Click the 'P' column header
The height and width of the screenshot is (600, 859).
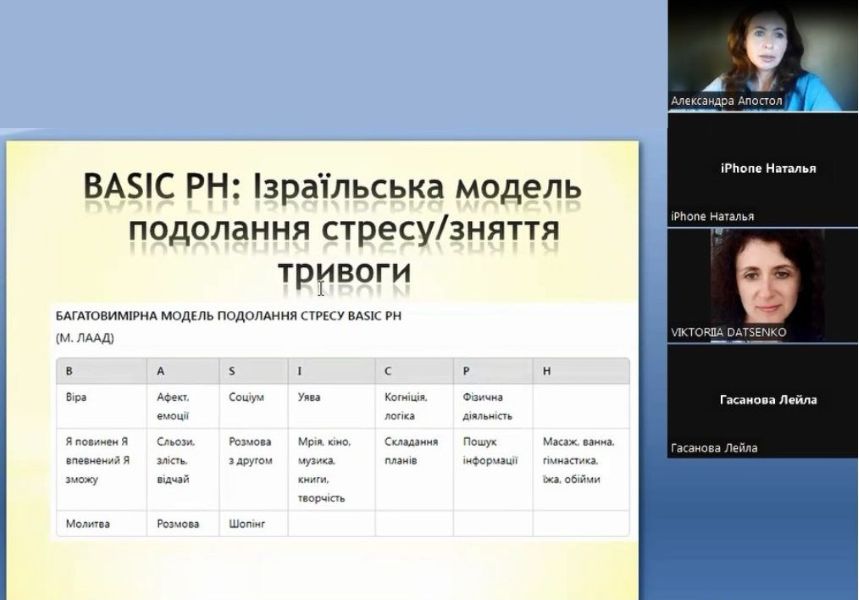(x=493, y=371)
